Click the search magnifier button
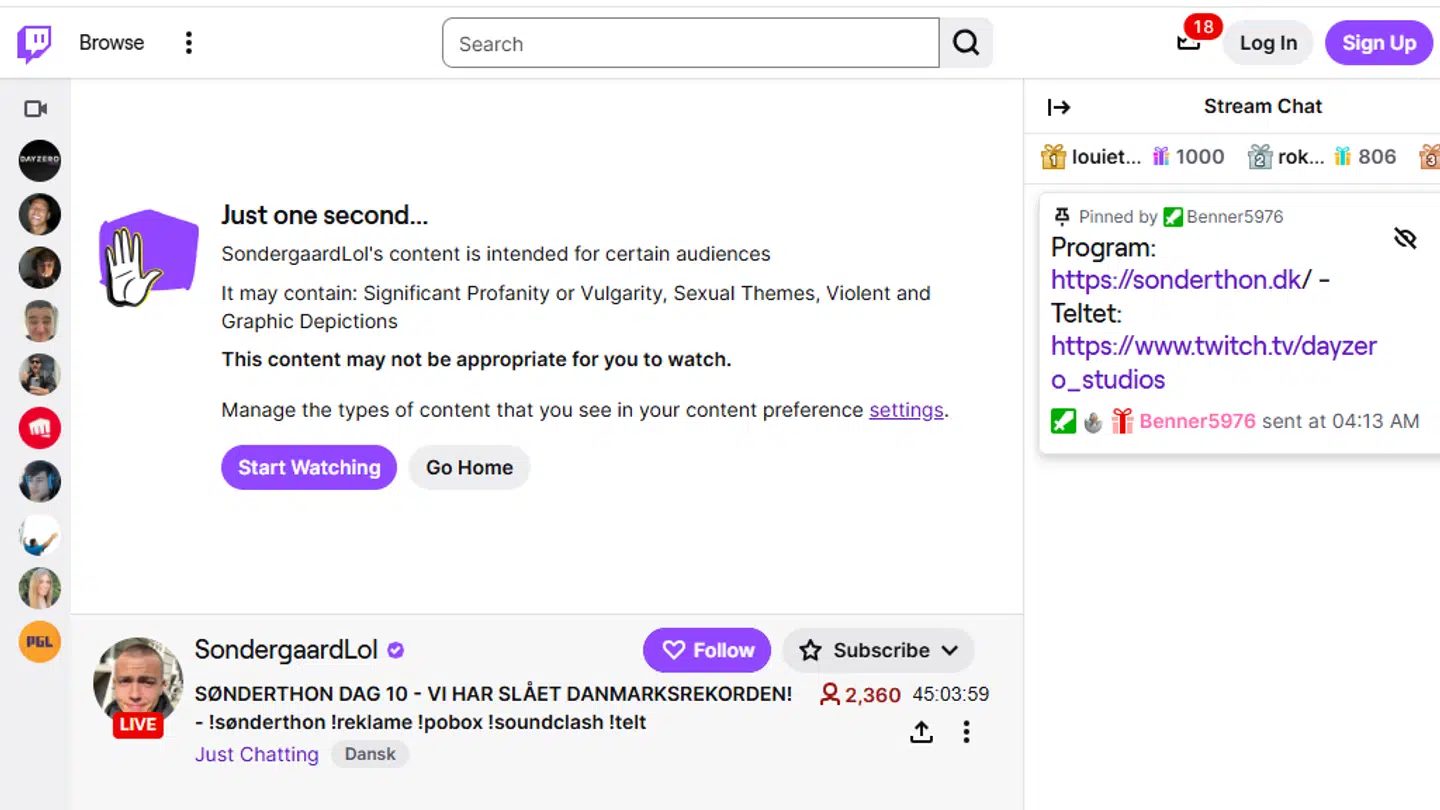The width and height of the screenshot is (1440, 810). click(x=966, y=43)
